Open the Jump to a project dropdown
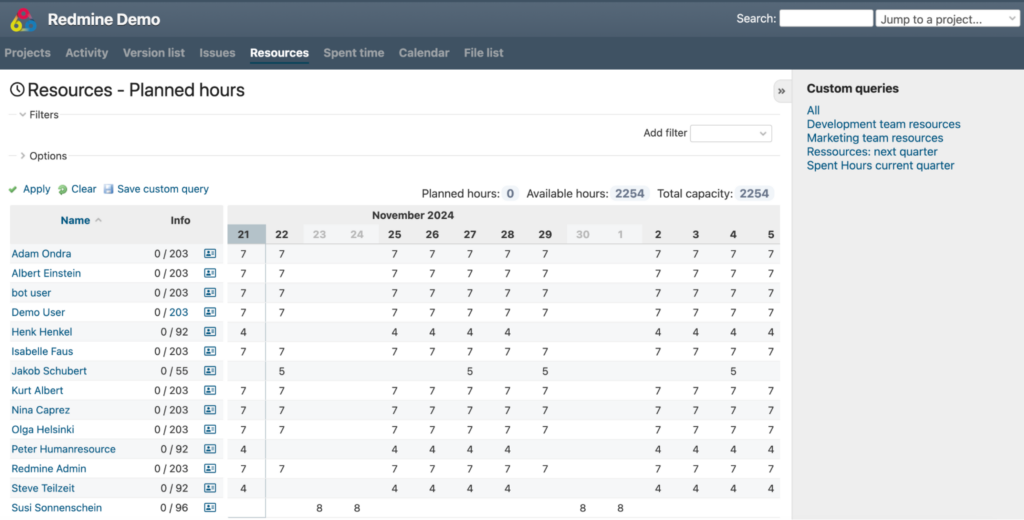1024x520 pixels. (x=946, y=19)
